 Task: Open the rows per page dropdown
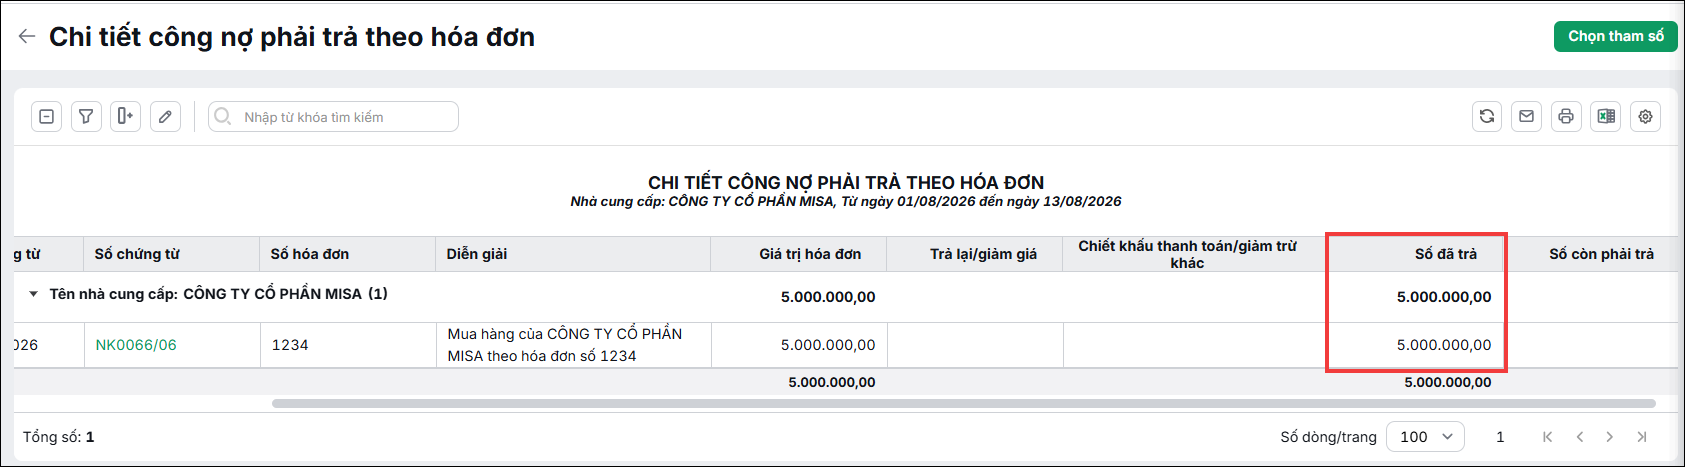pyautogui.click(x=1425, y=437)
